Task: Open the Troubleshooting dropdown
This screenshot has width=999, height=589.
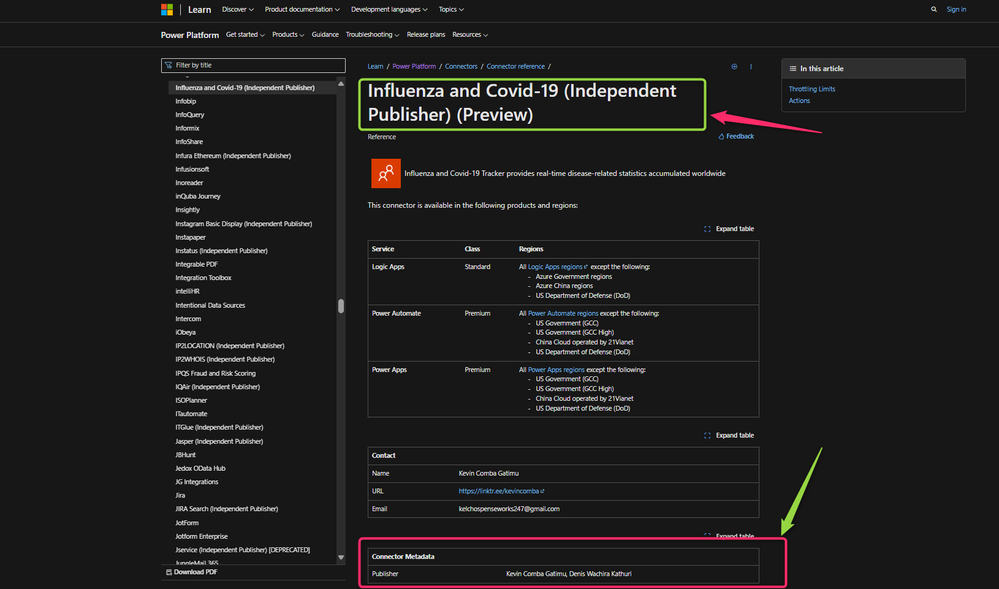Action: [x=372, y=35]
